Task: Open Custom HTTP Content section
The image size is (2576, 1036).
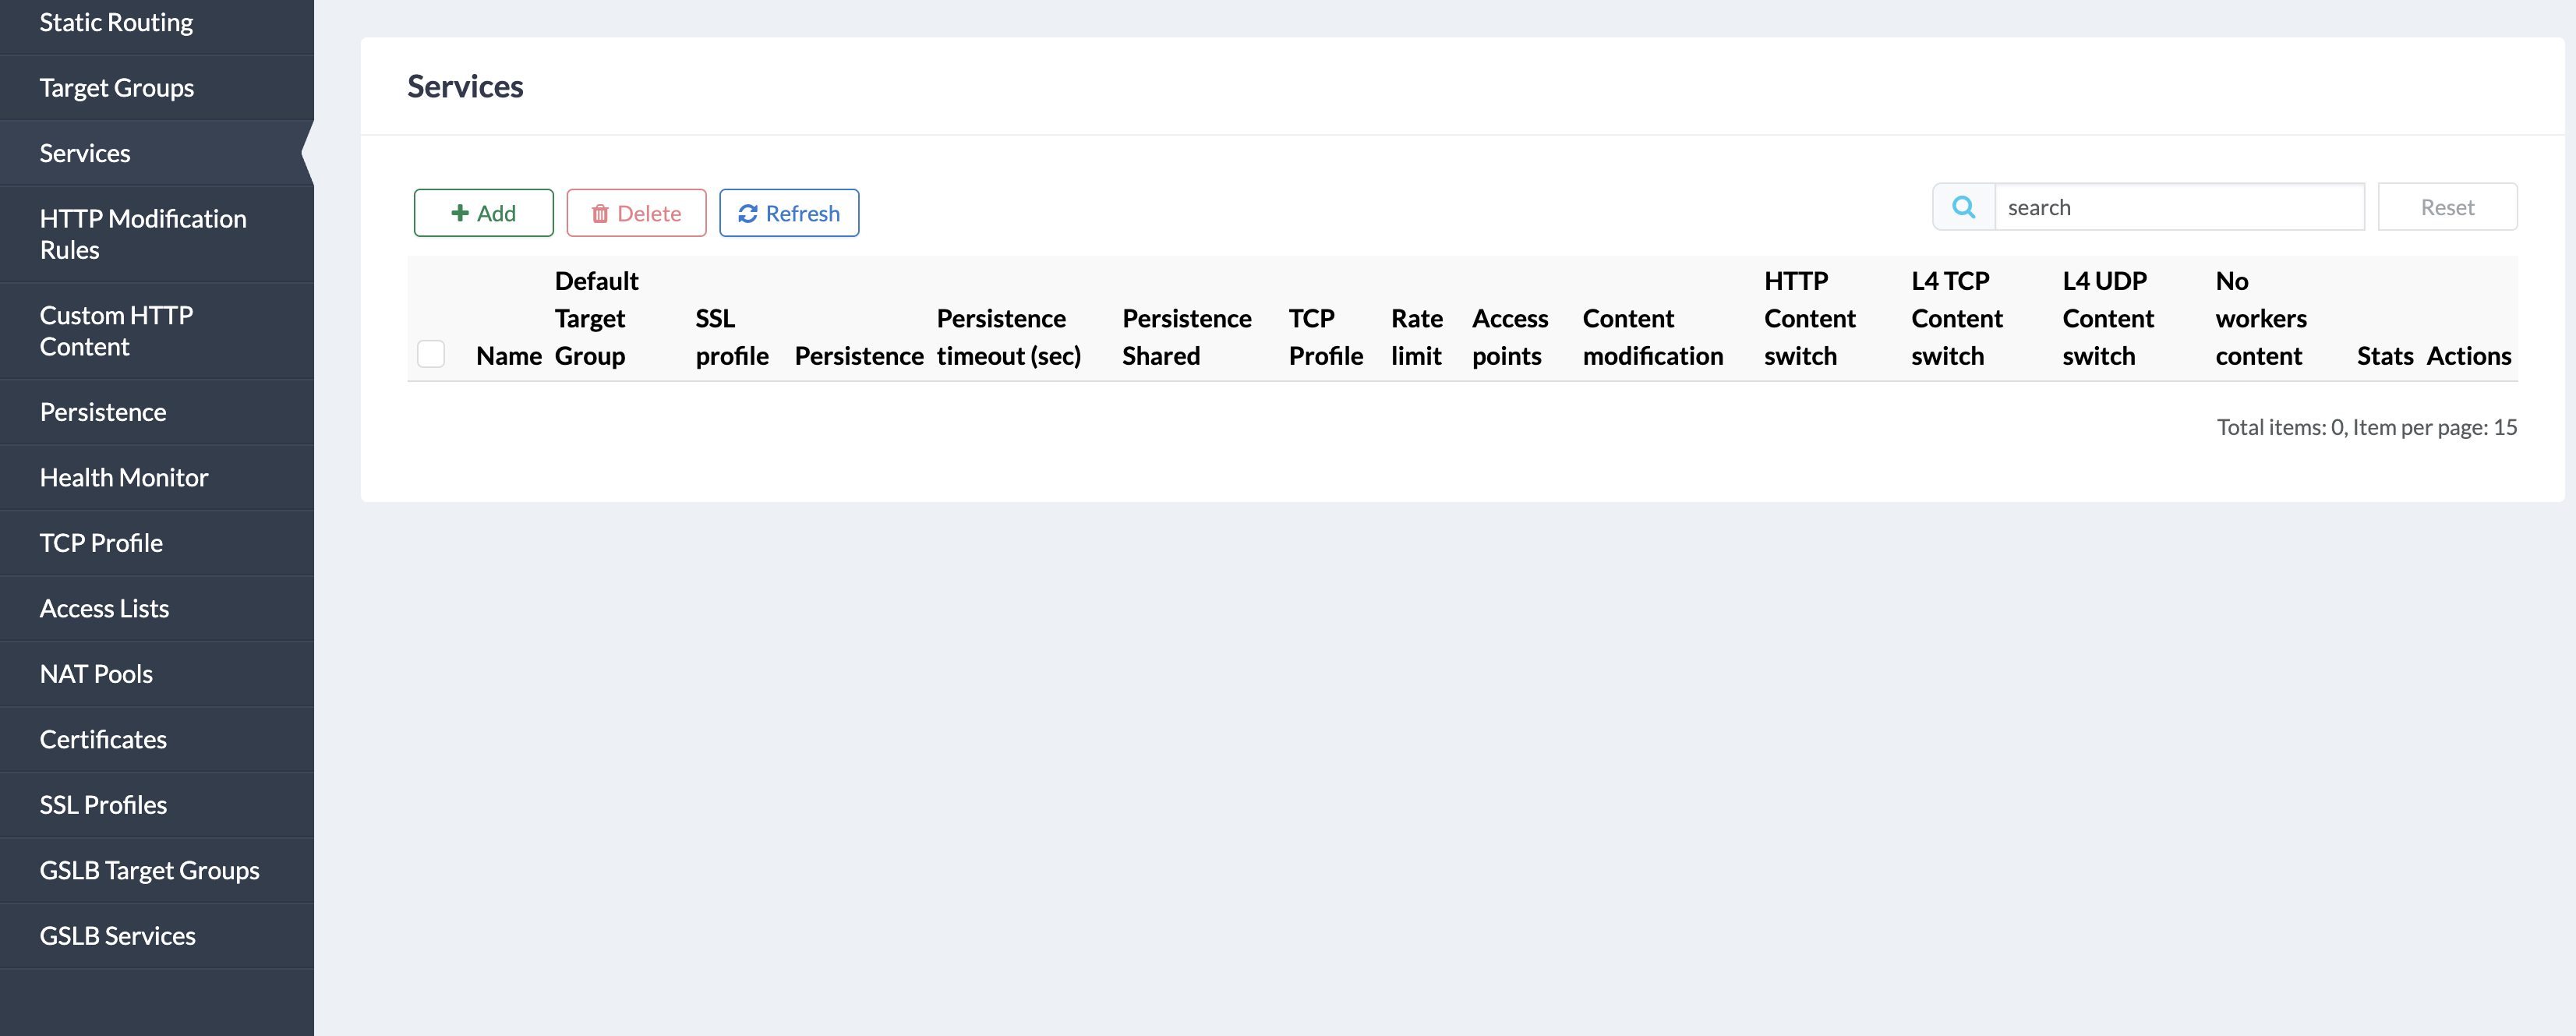Action: click(116, 331)
